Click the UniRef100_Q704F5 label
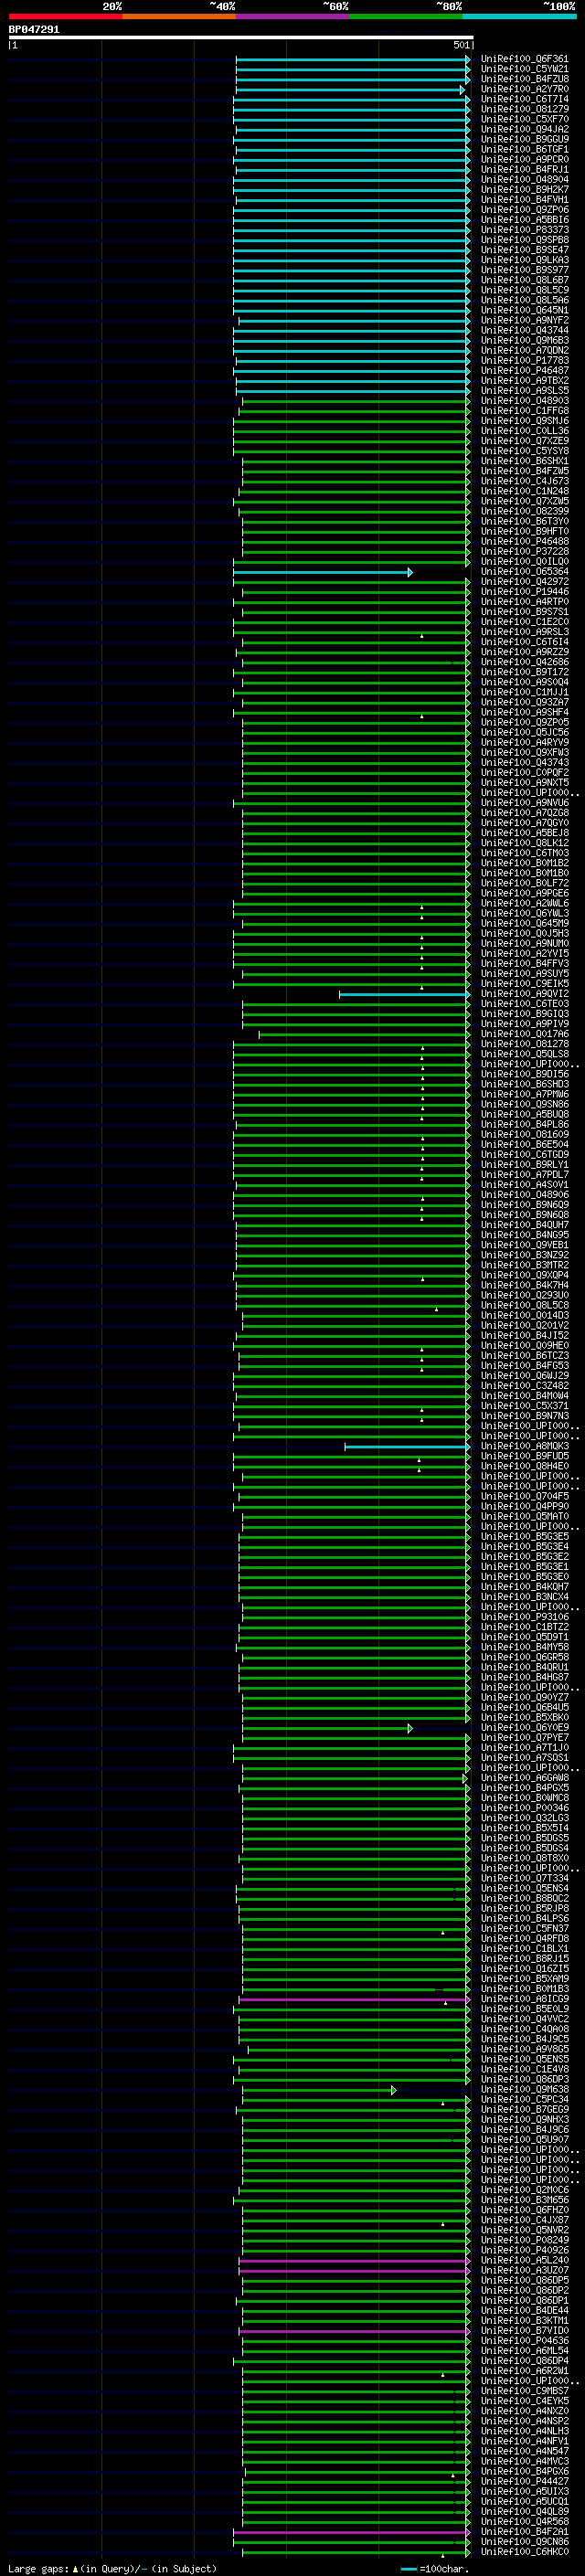585x2576 pixels. pyautogui.click(x=524, y=1497)
